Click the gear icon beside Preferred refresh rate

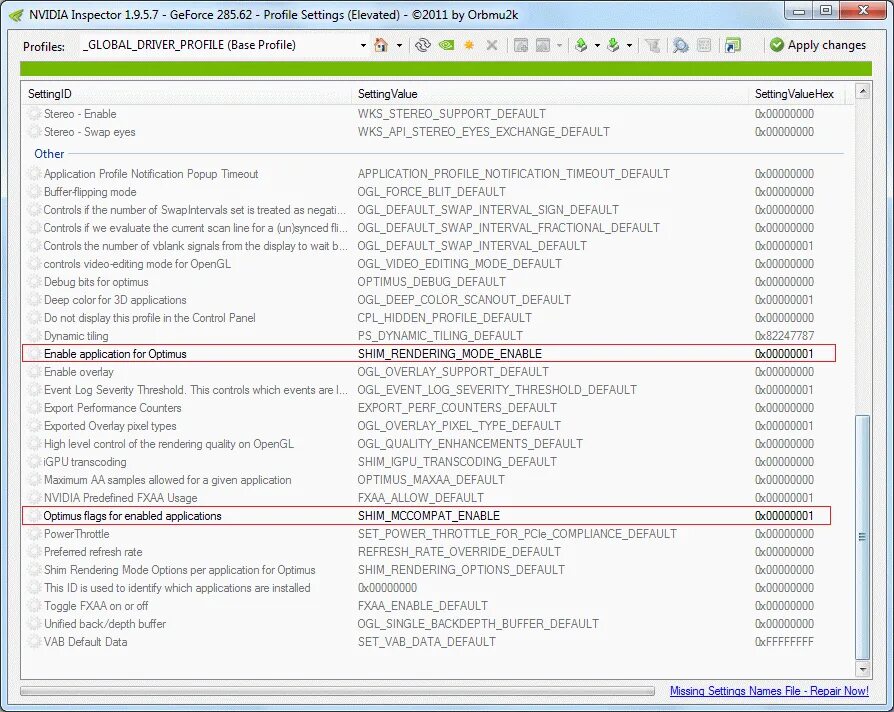[x=34, y=552]
